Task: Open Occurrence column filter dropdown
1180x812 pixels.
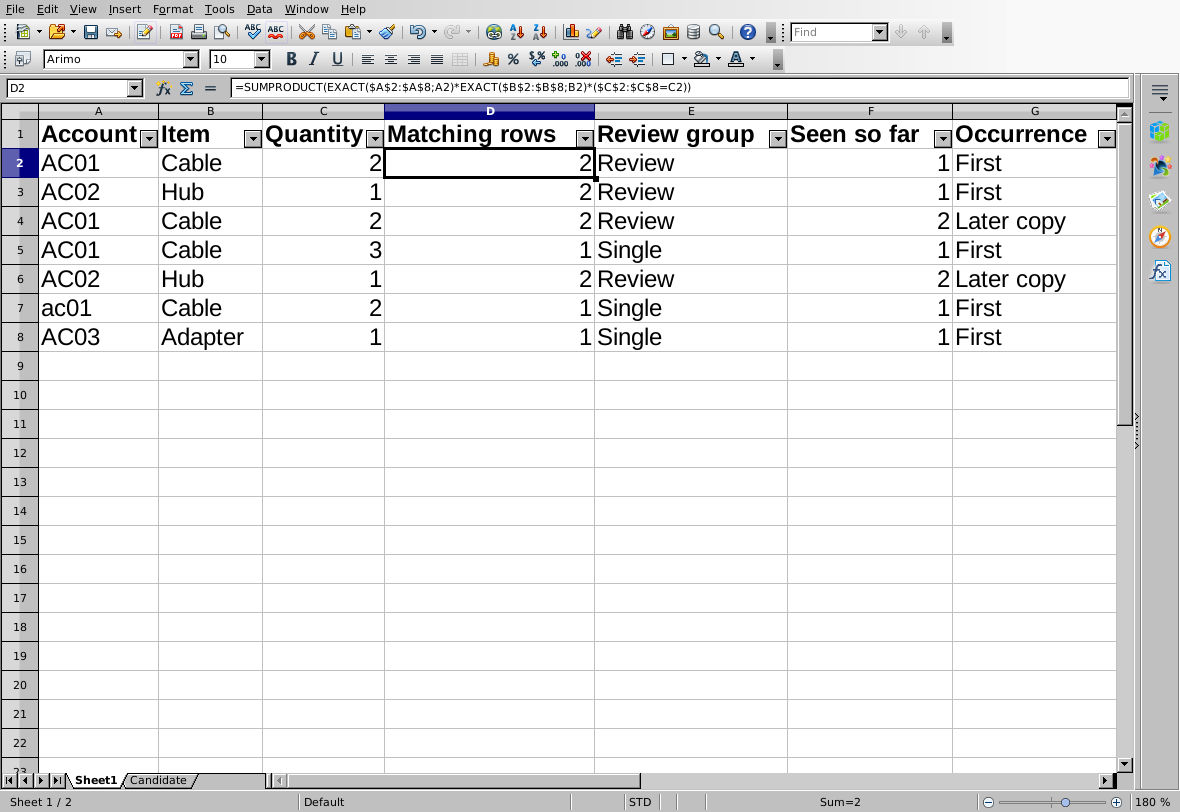Action: tap(1107, 138)
